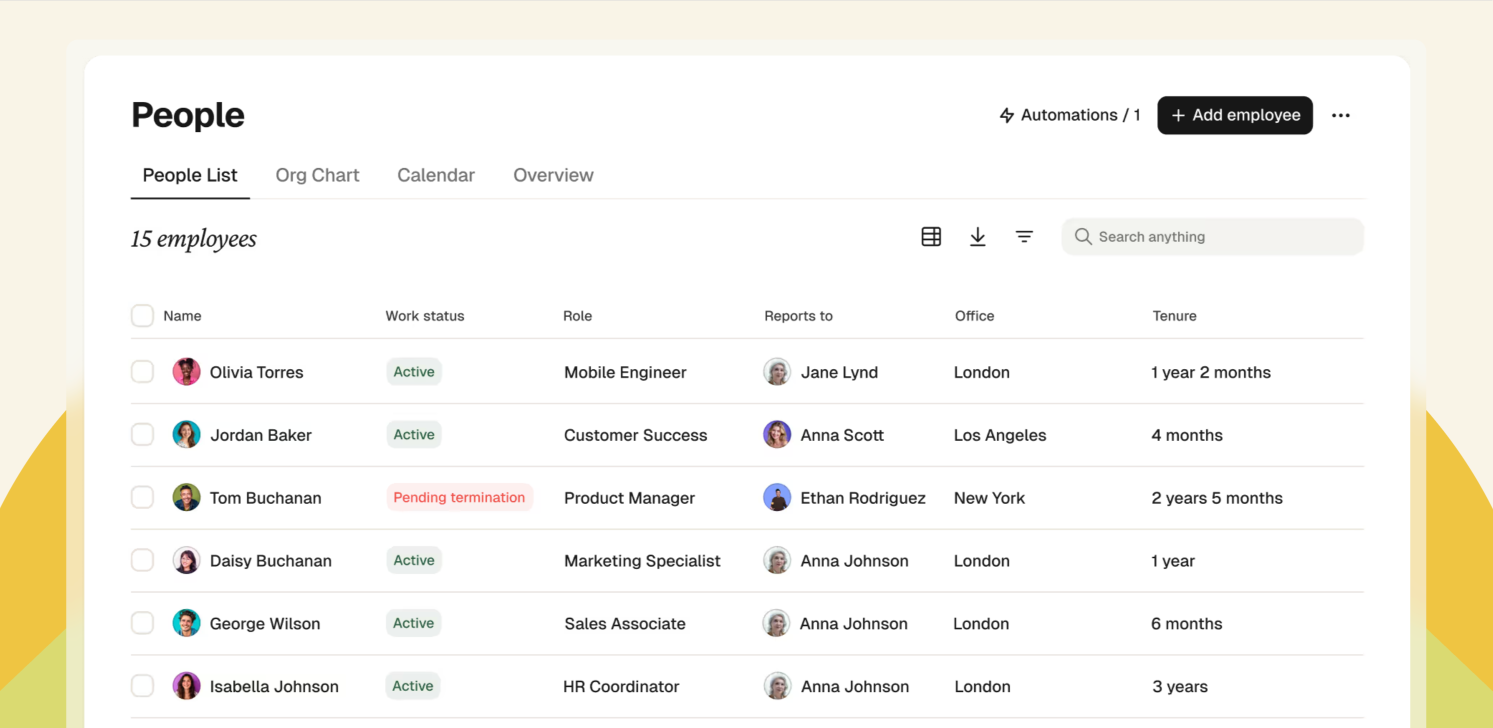Viewport: 1493px width, 728px height.
Task: Click the Pending termination status badge
Action: (x=459, y=497)
